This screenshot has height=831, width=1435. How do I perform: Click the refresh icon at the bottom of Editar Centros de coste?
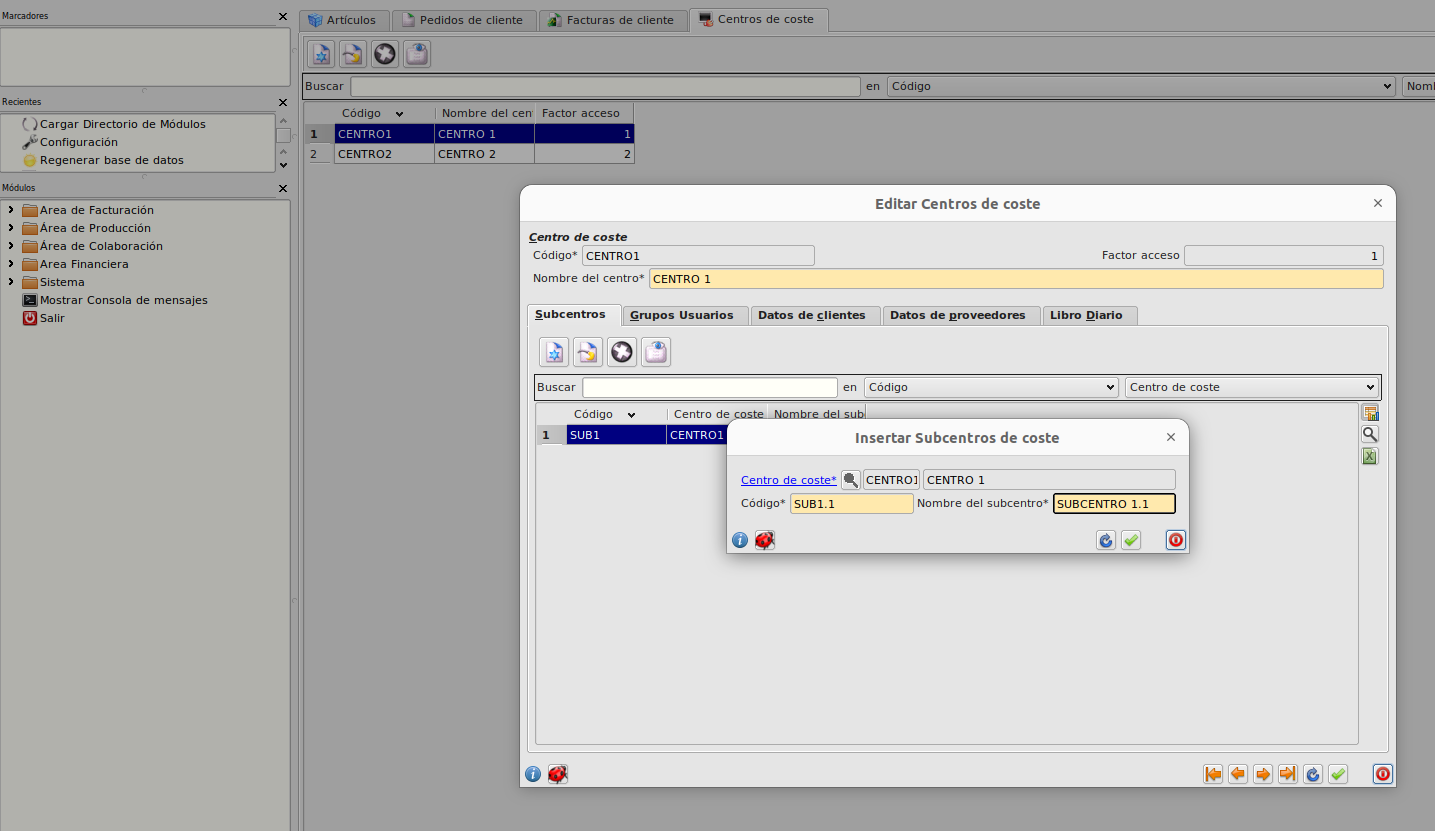click(1313, 774)
